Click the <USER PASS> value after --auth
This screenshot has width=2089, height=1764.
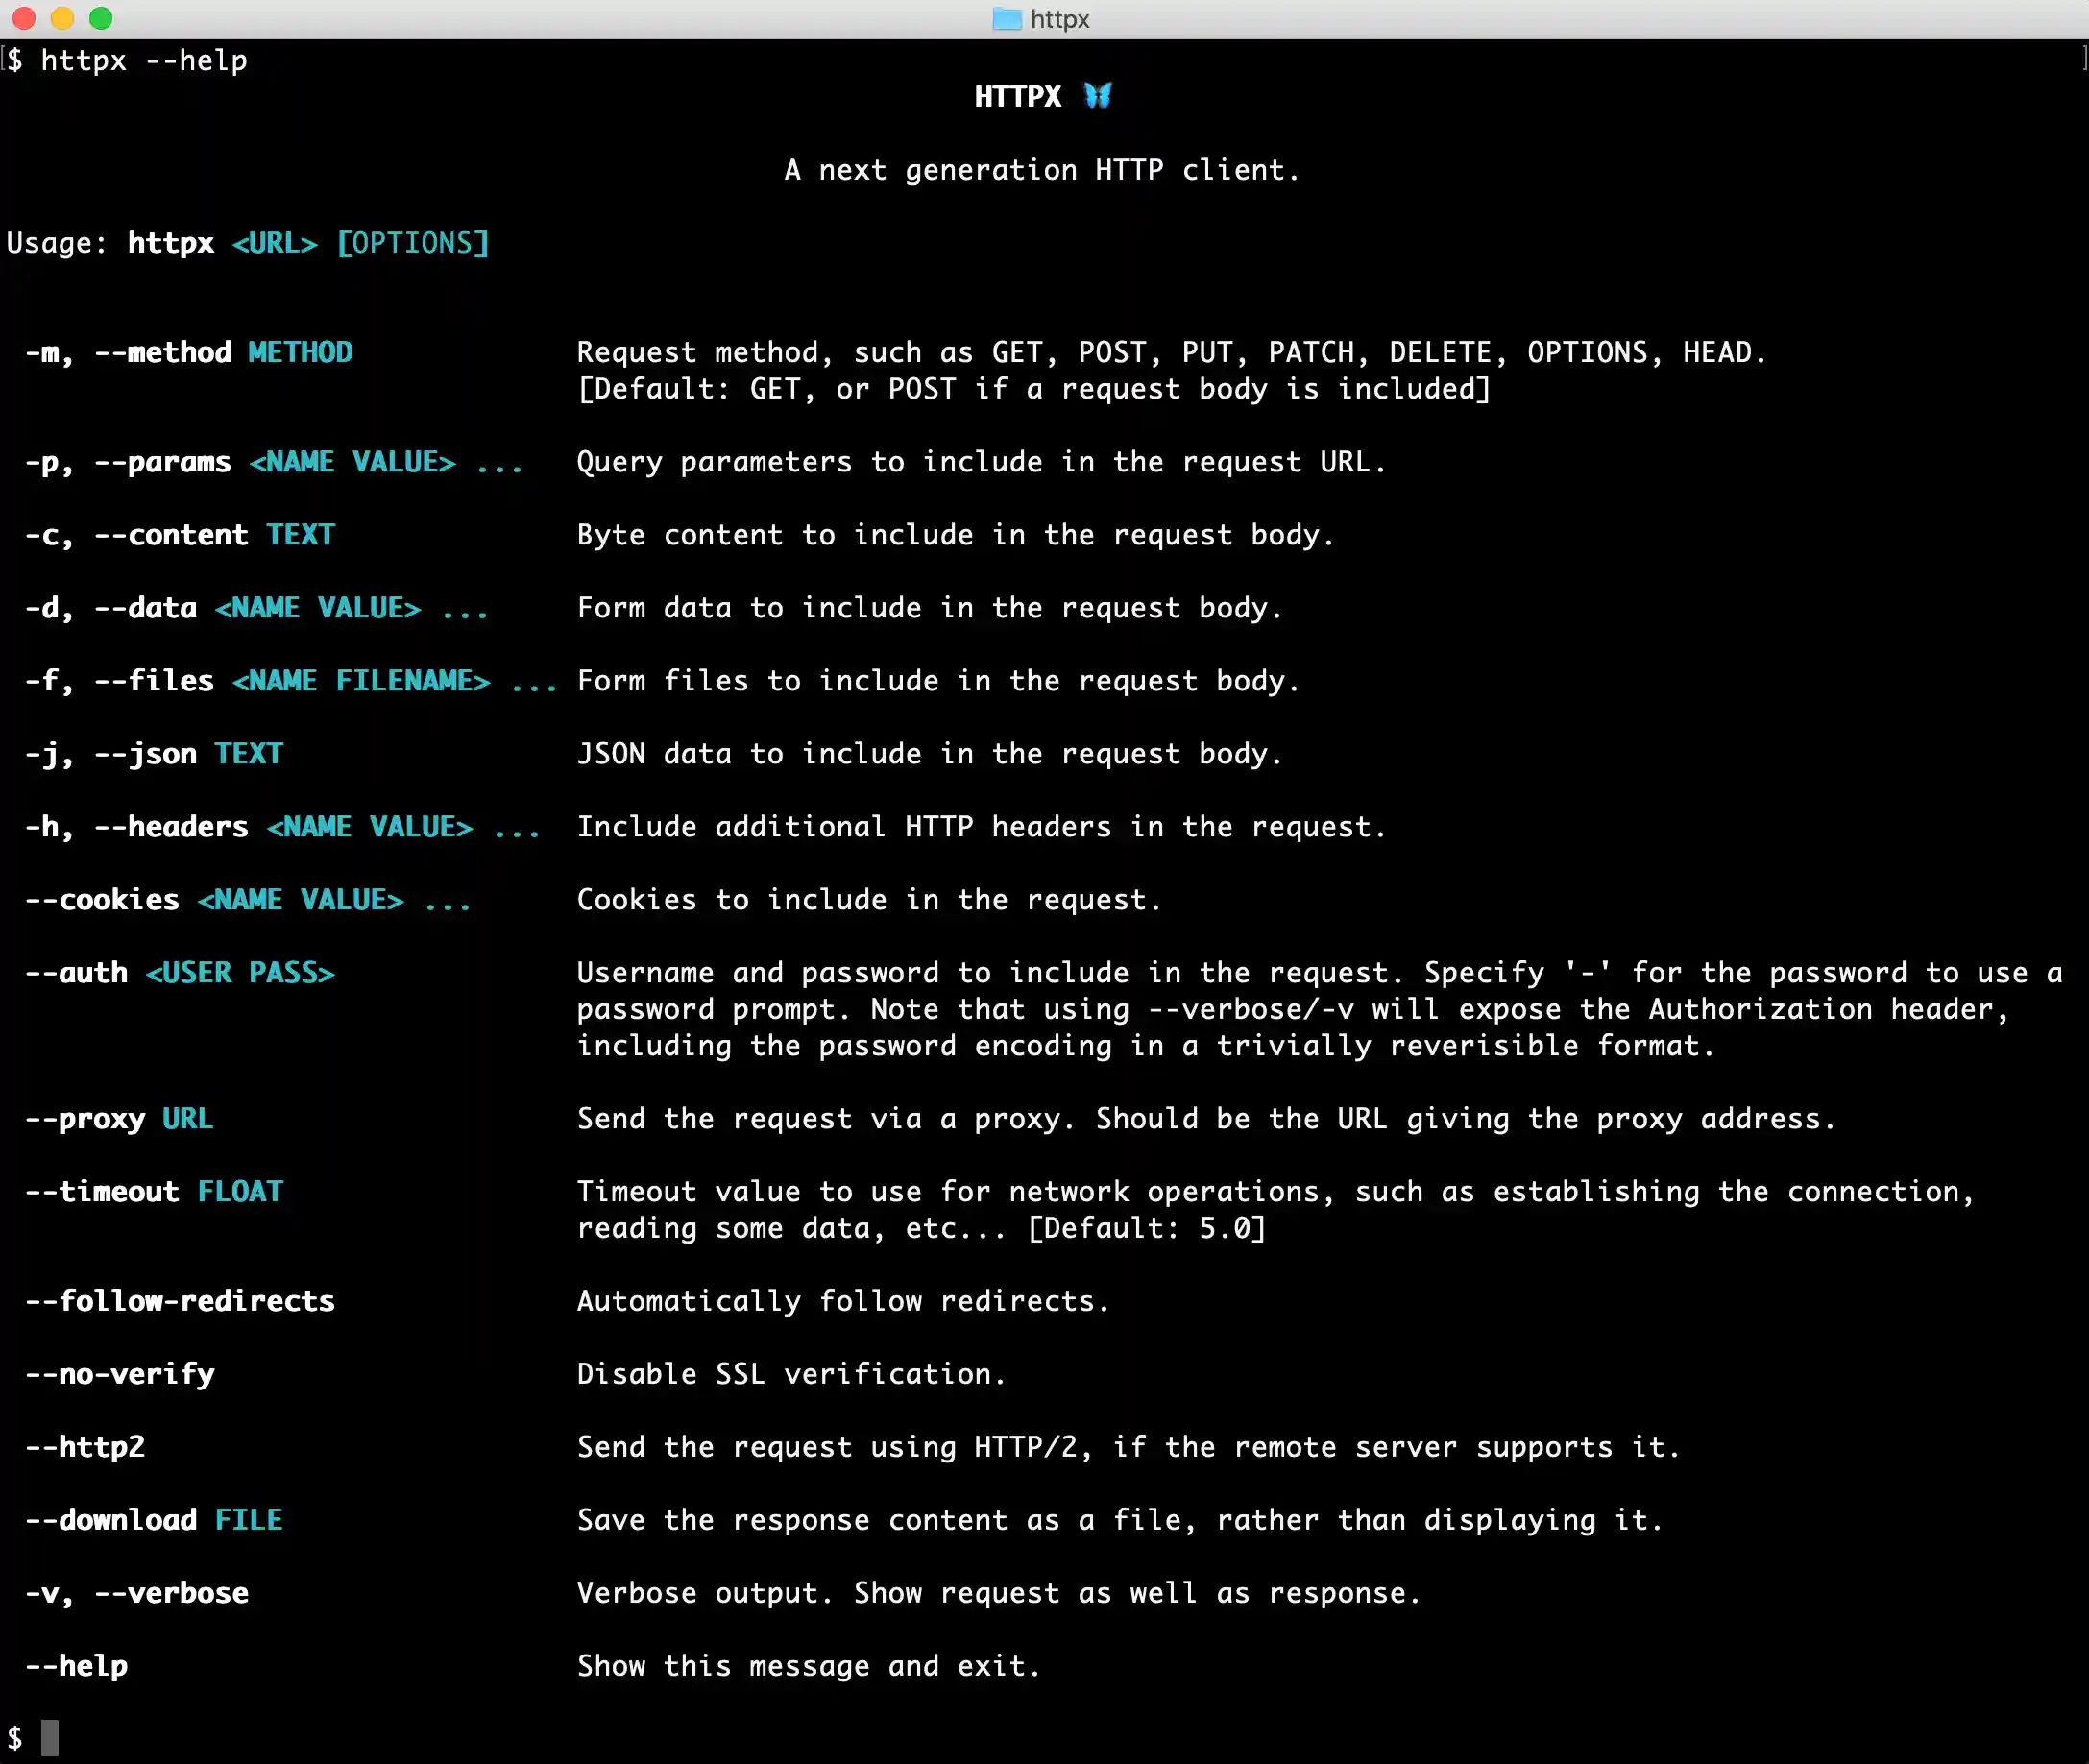pos(240,971)
